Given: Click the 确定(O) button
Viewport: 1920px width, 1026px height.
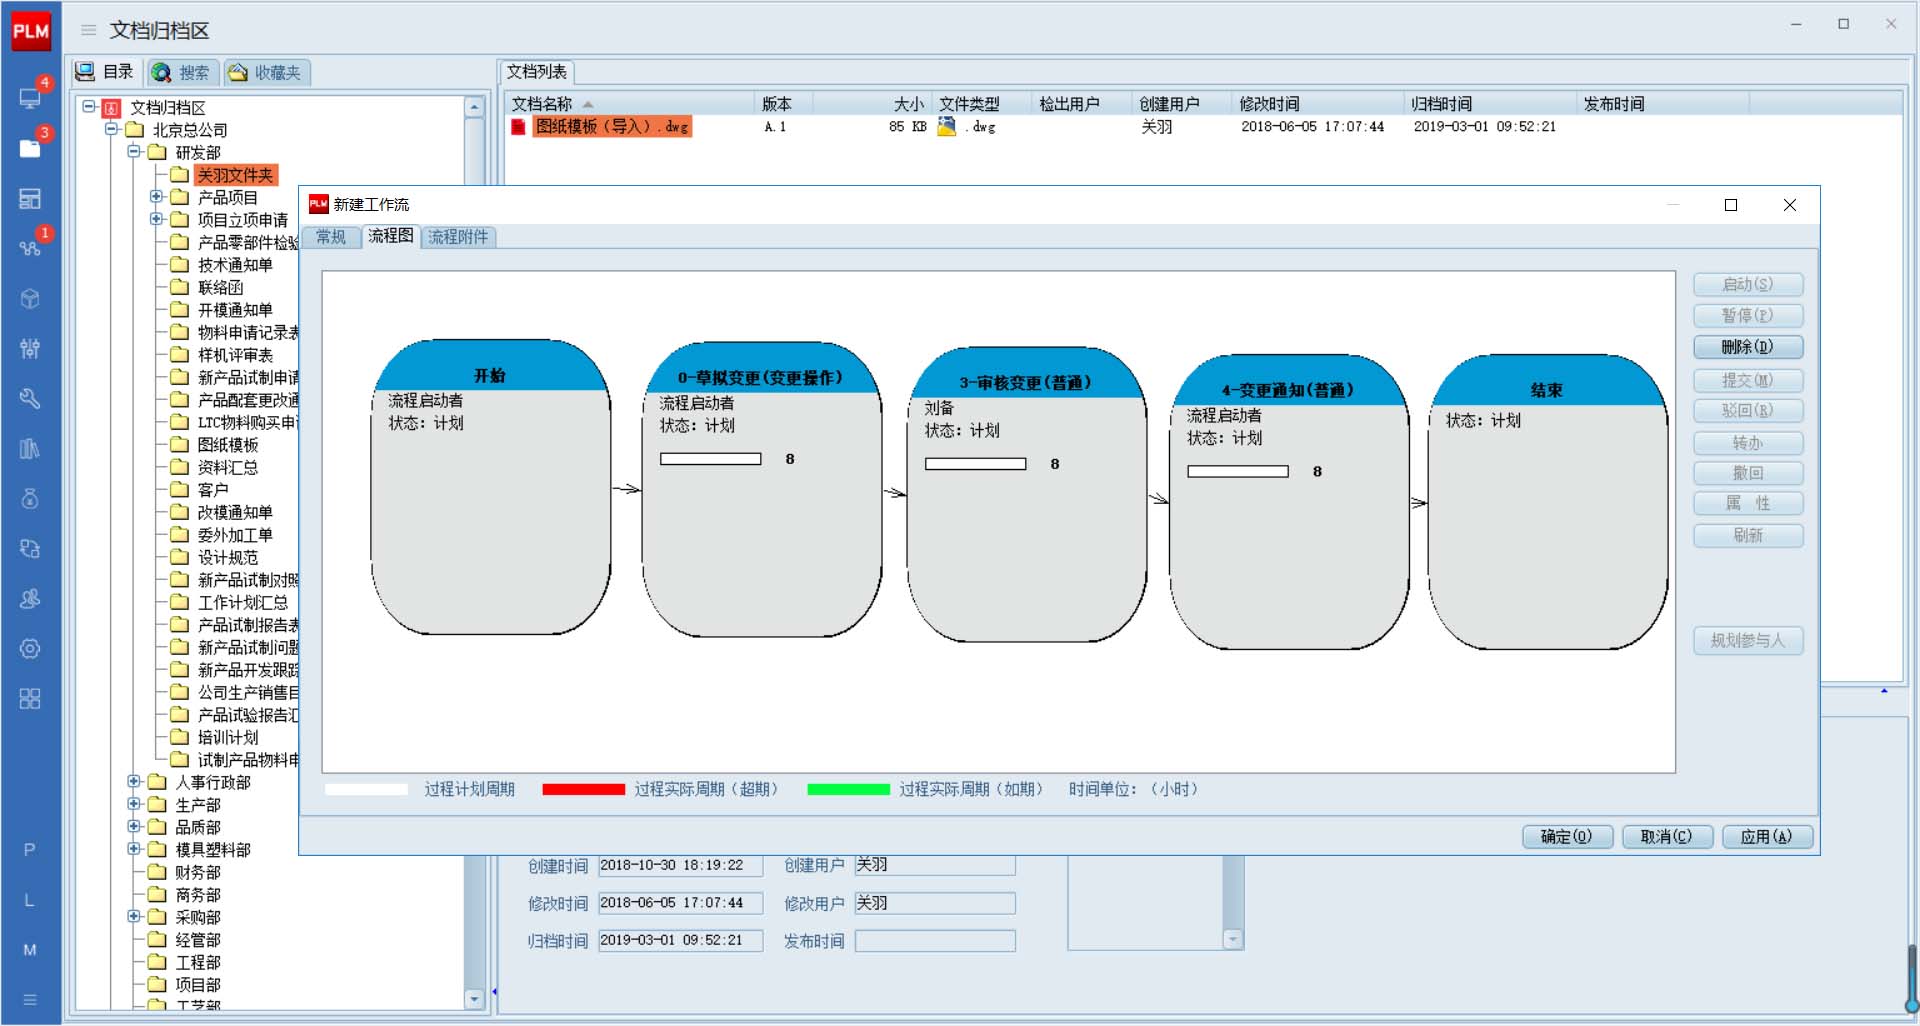Looking at the screenshot, I should point(1566,836).
